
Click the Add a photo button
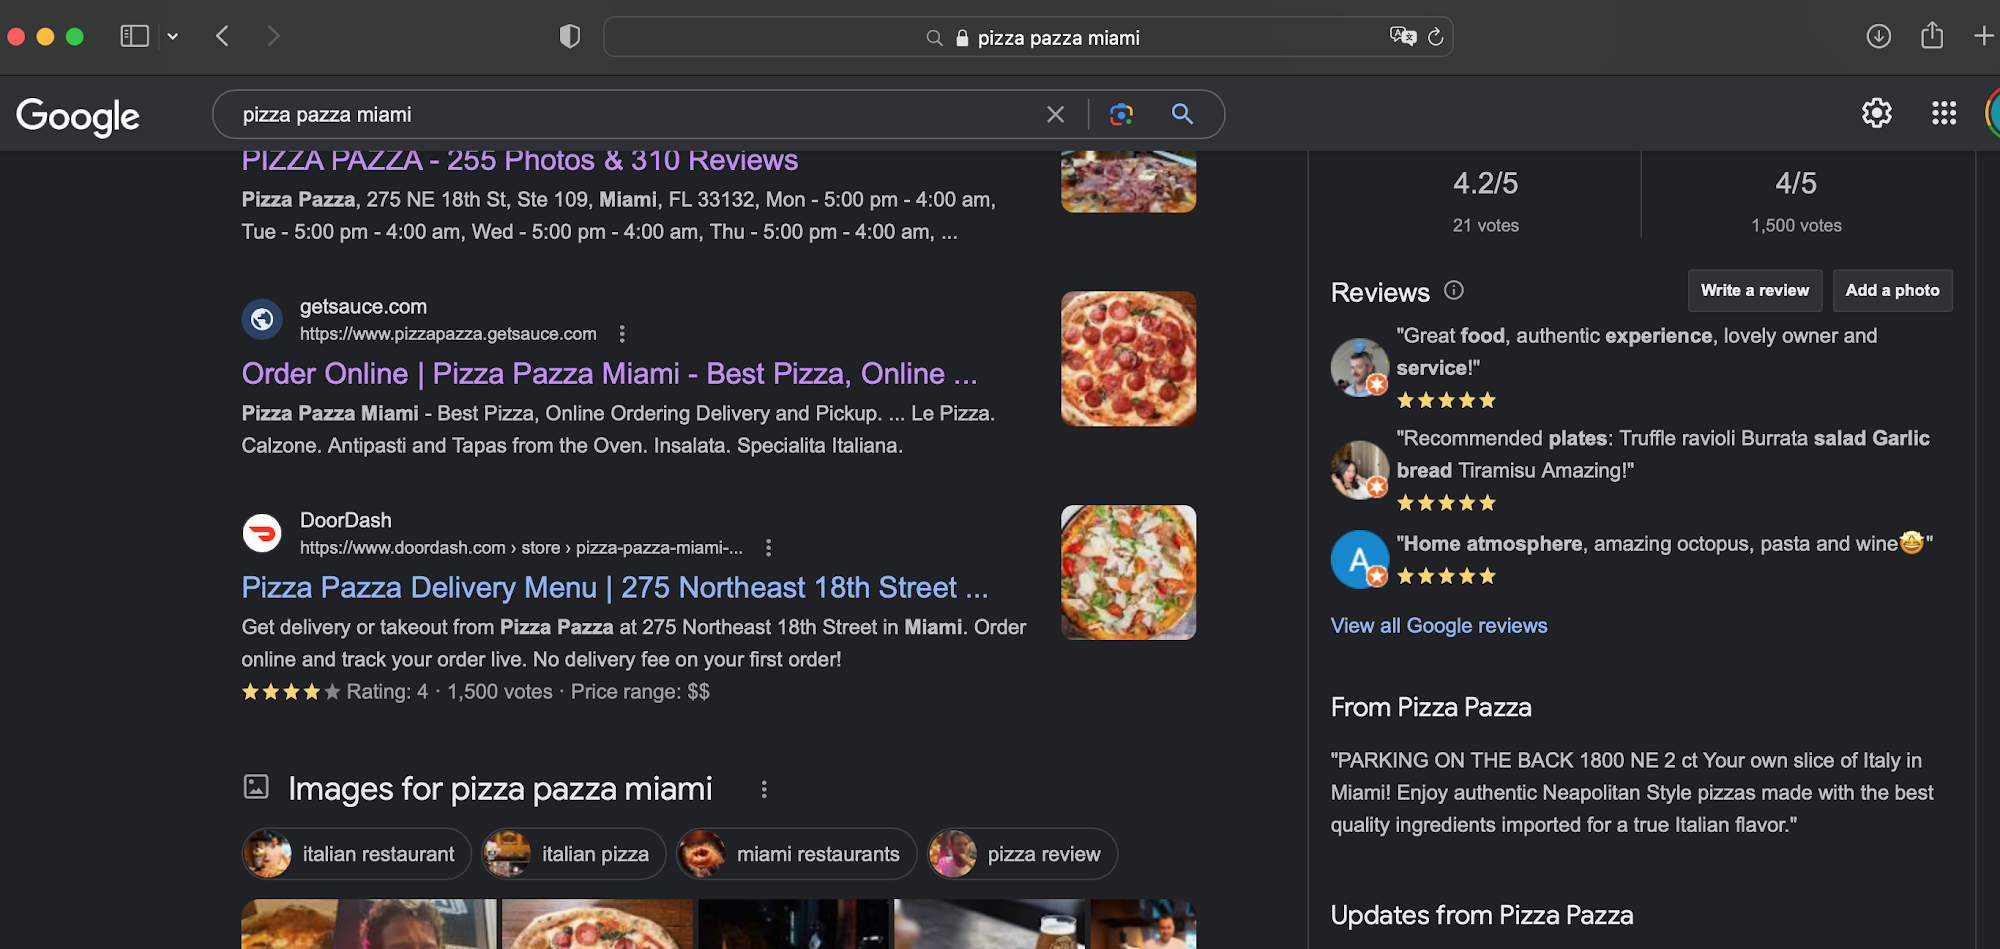pos(1892,291)
